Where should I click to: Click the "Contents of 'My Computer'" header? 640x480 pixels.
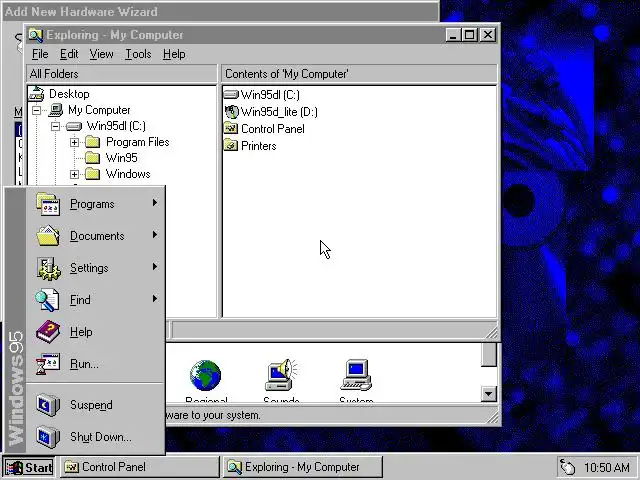360,74
